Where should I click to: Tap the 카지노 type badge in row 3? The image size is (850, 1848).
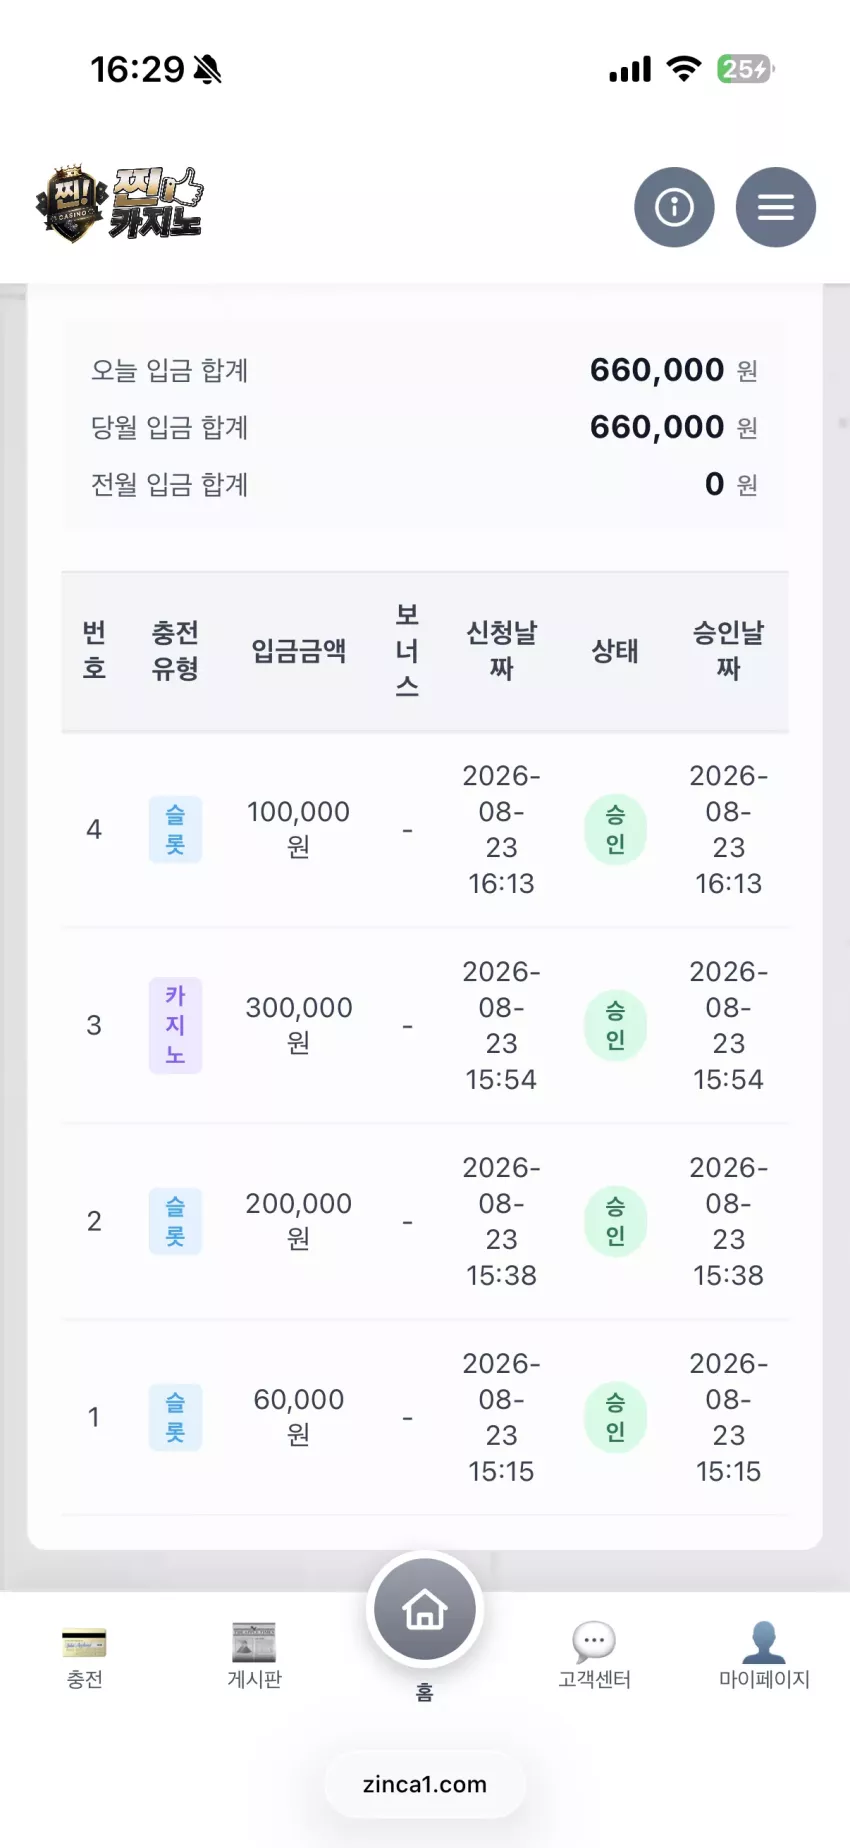coord(175,1025)
